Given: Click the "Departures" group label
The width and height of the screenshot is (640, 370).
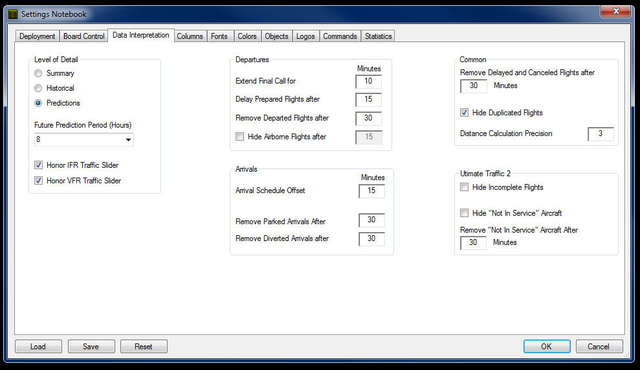Looking at the screenshot, I should click(252, 60).
